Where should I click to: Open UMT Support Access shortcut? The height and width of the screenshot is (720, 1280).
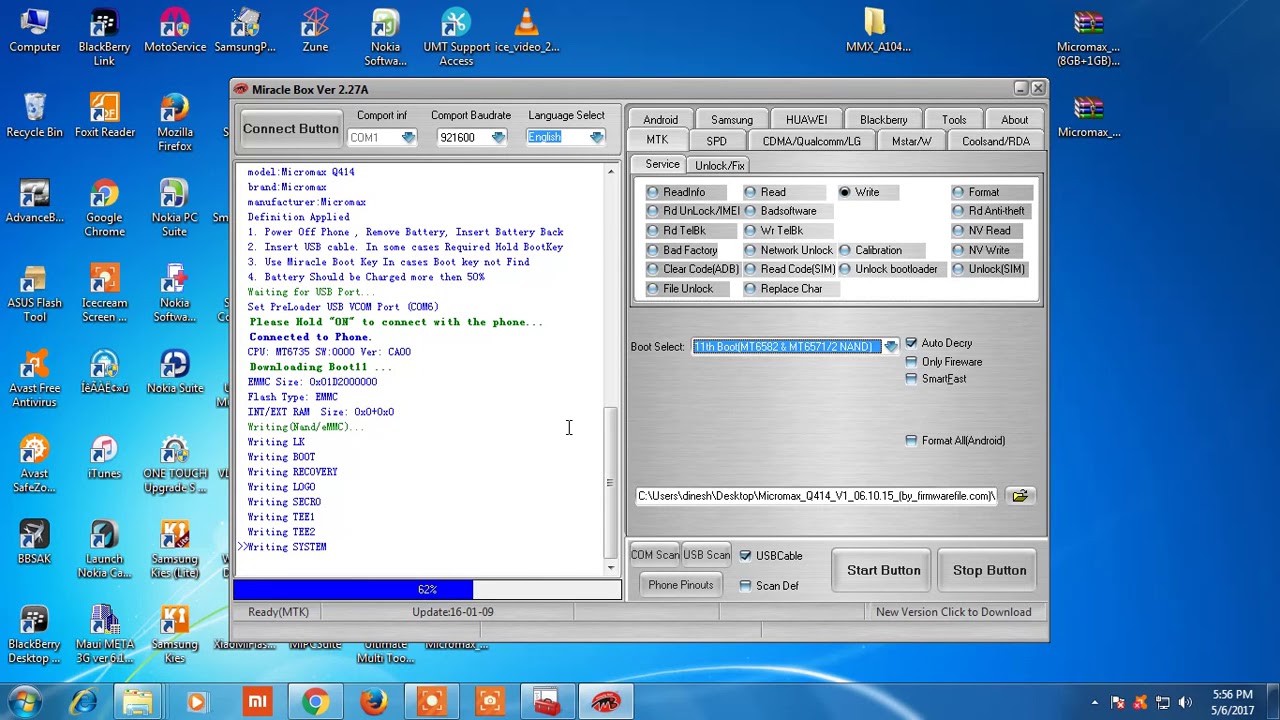point(456,37)
